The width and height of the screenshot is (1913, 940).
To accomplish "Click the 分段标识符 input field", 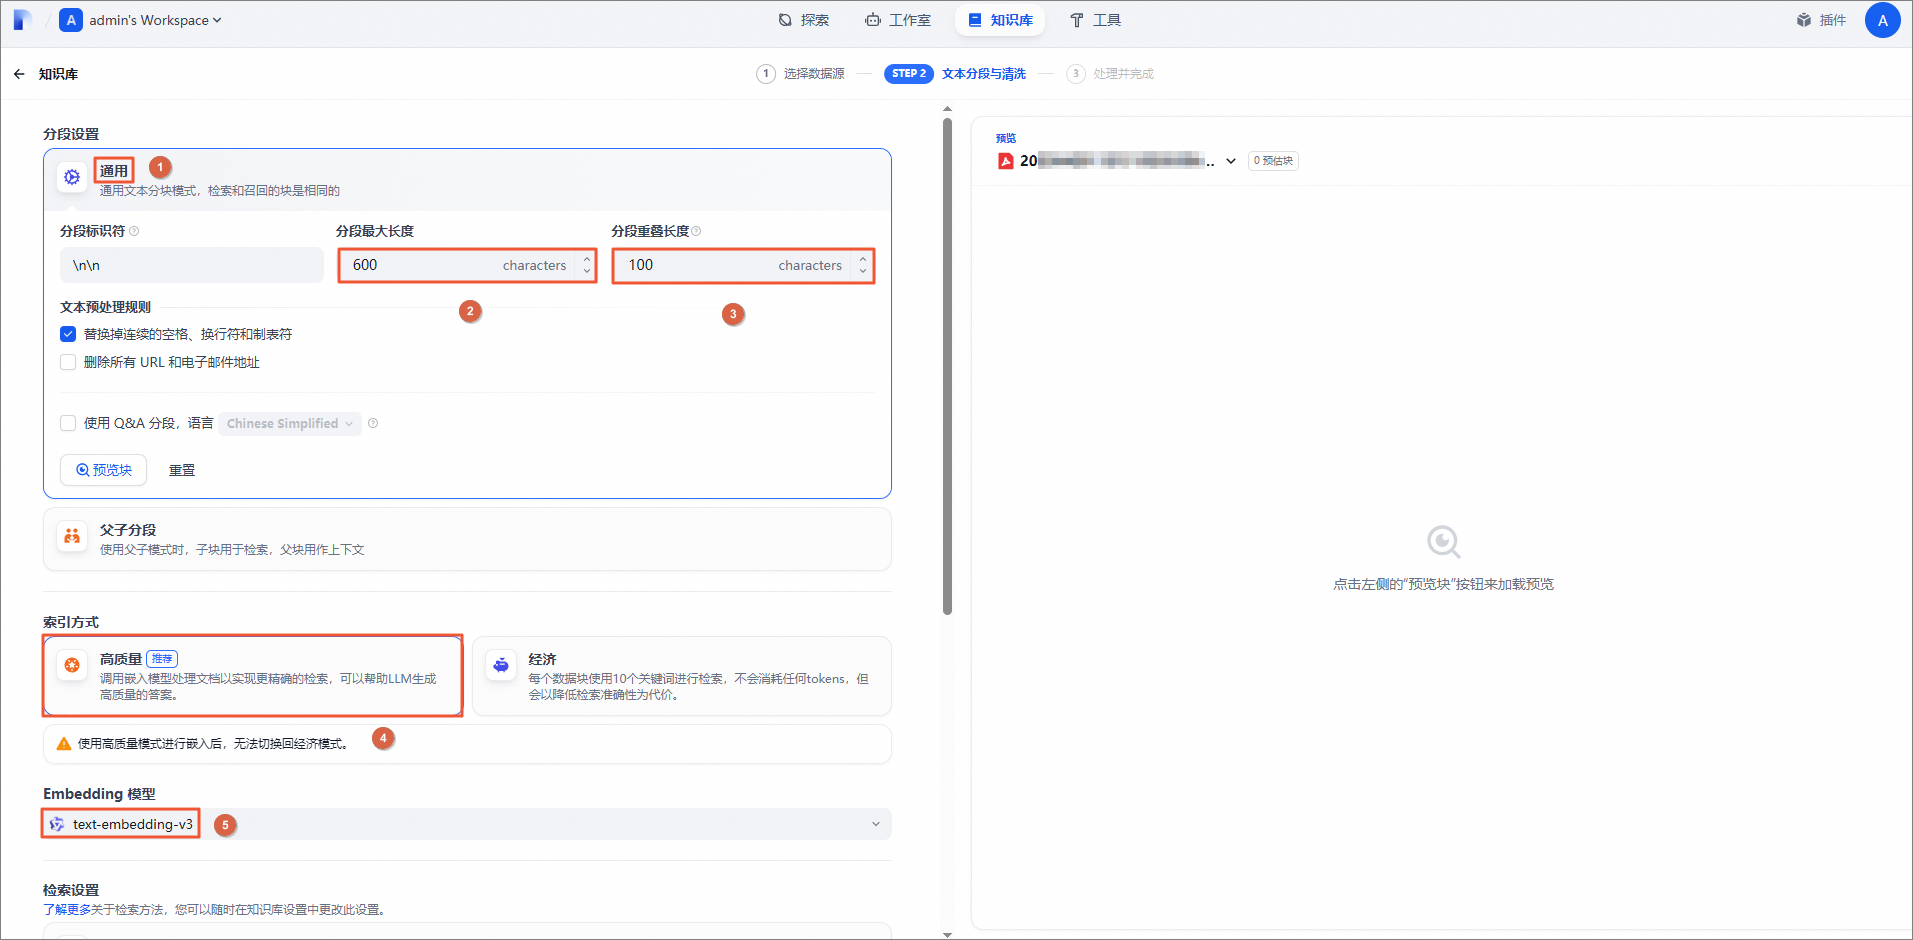I will (x=192, y=265).
